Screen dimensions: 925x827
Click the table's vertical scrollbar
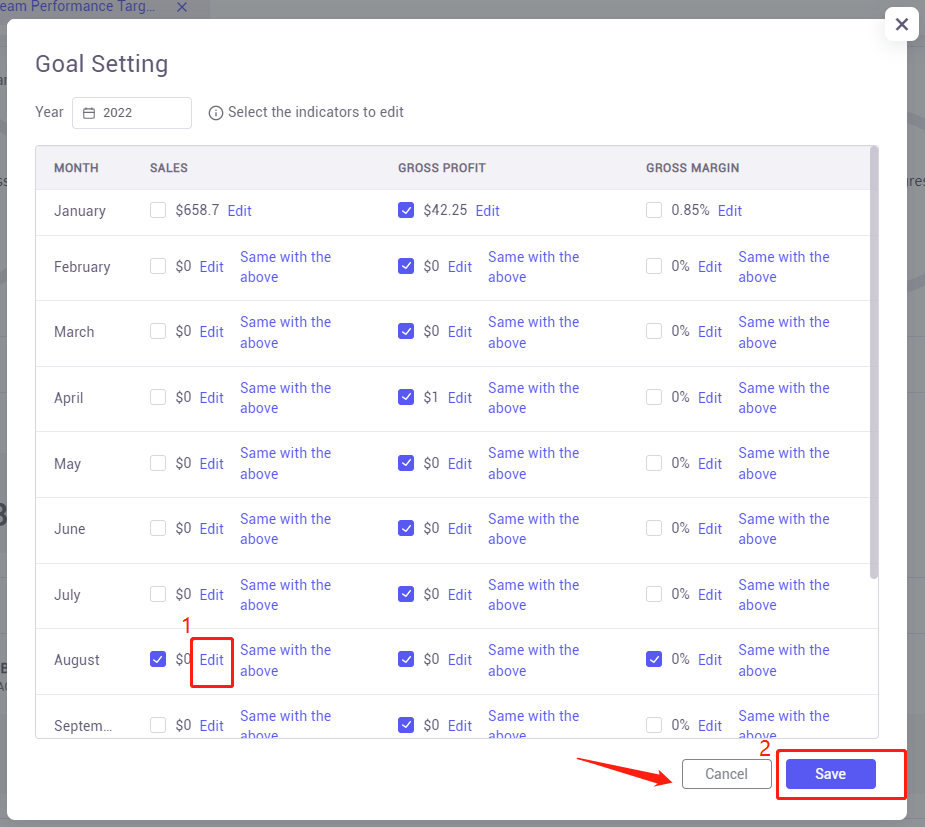pyautogui.click(x=874, y=363)
